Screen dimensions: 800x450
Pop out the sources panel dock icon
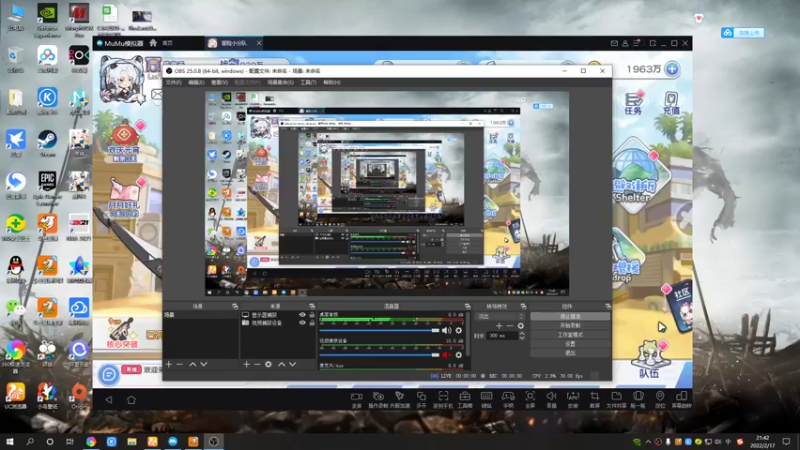[x=312, y=306]
